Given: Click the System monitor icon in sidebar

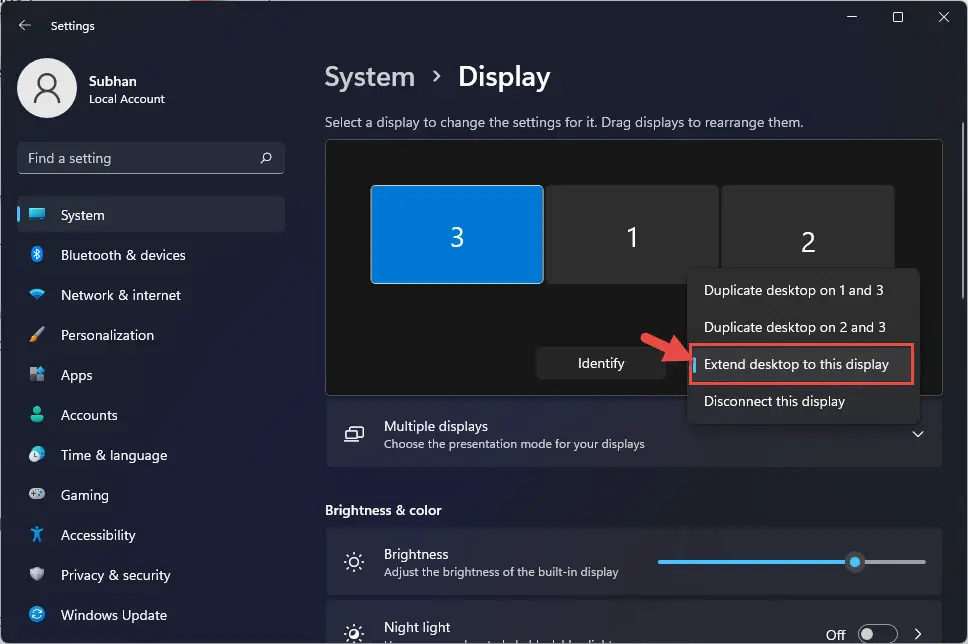Looking at the screenshot, I should click(x=37, y=214).
